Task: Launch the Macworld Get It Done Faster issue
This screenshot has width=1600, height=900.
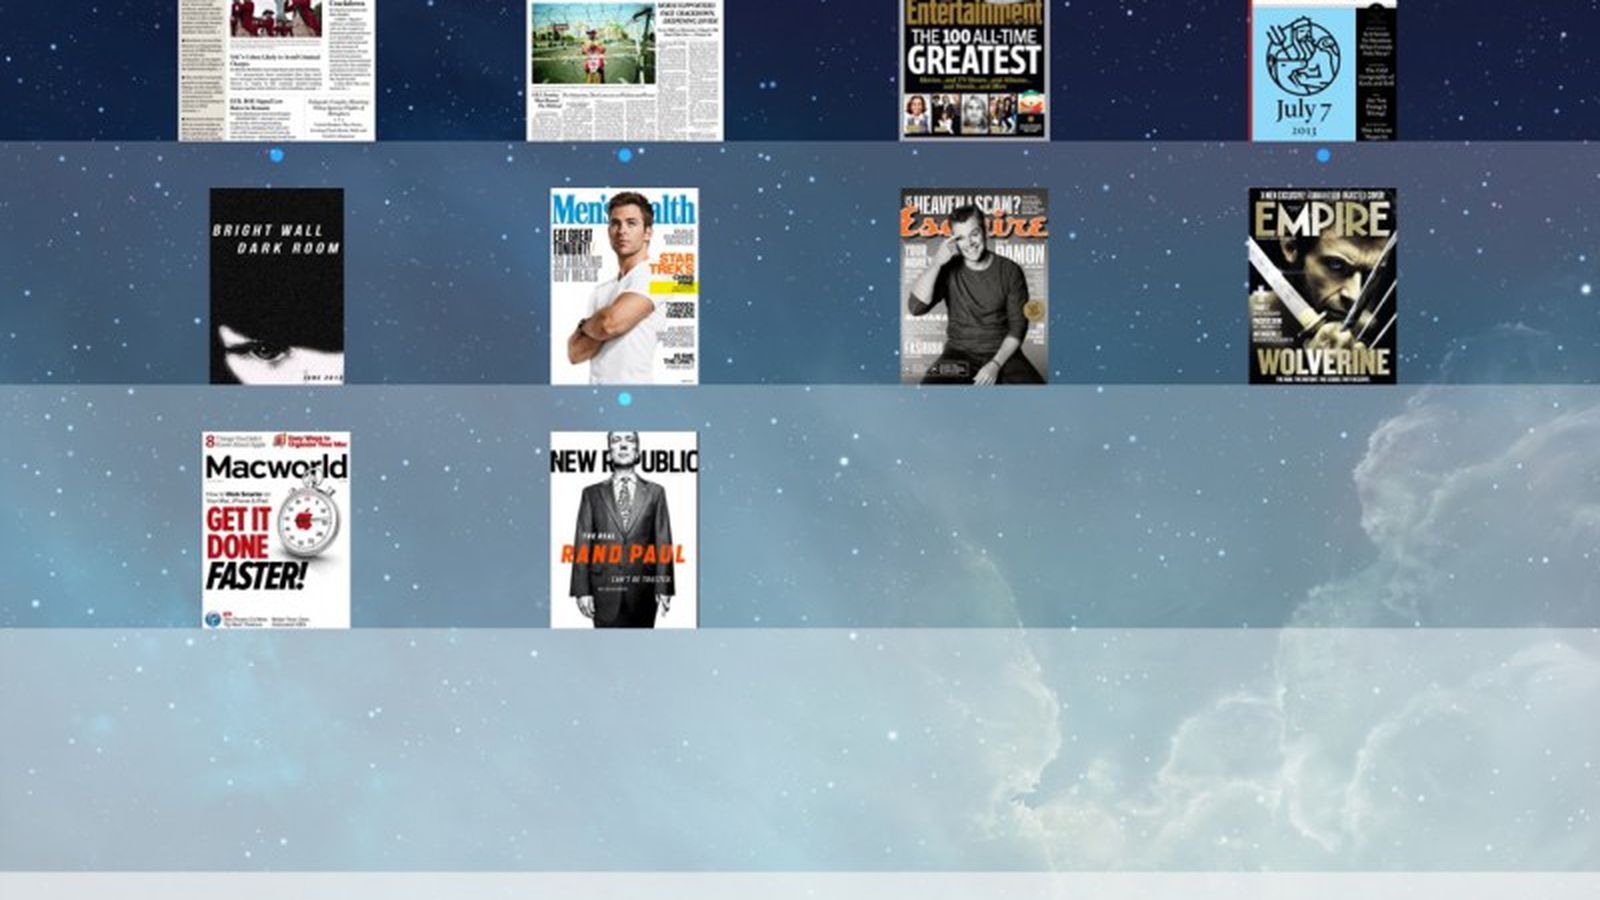Action: (276, 530)
